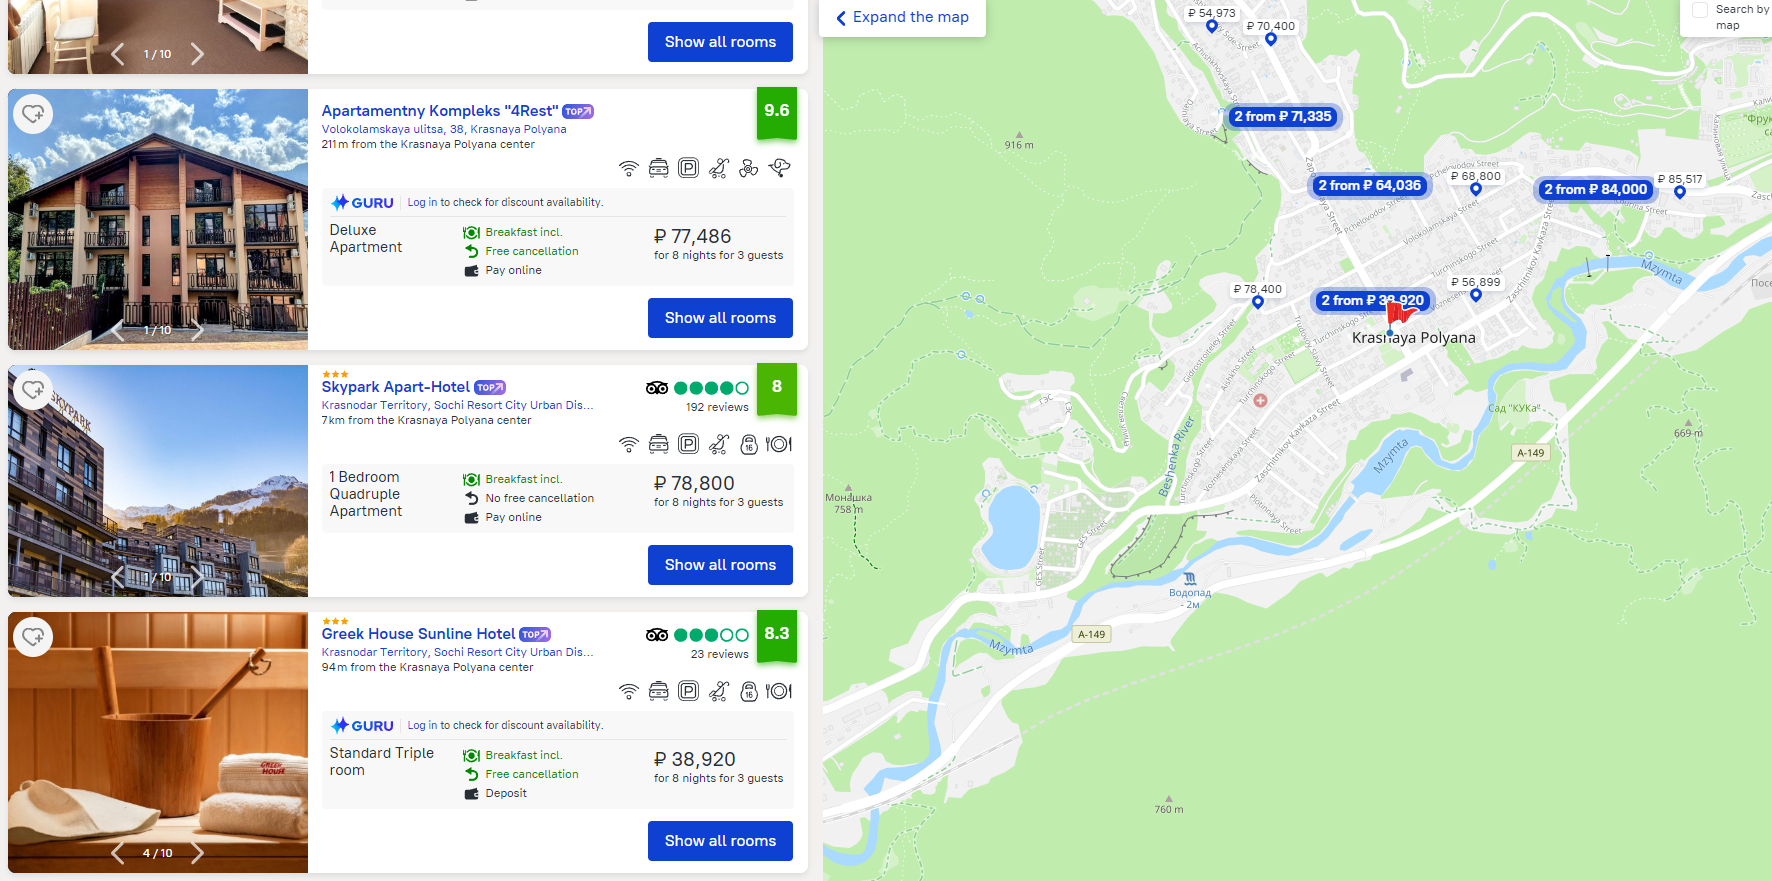The image size is (1772, 881).
Task: Select the ₽ 78,400 map price marker
Action: pos(1258,295)
